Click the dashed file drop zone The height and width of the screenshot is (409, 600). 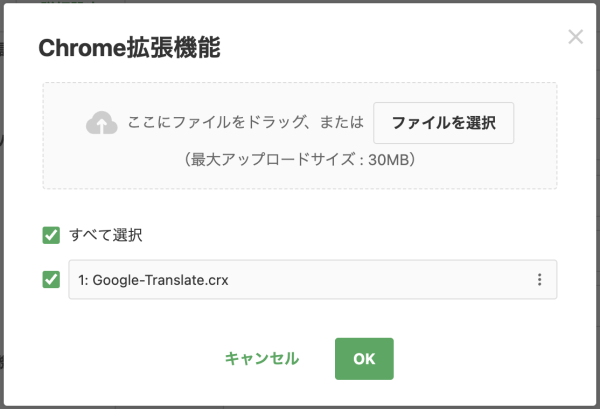click(x=300, y=174)
